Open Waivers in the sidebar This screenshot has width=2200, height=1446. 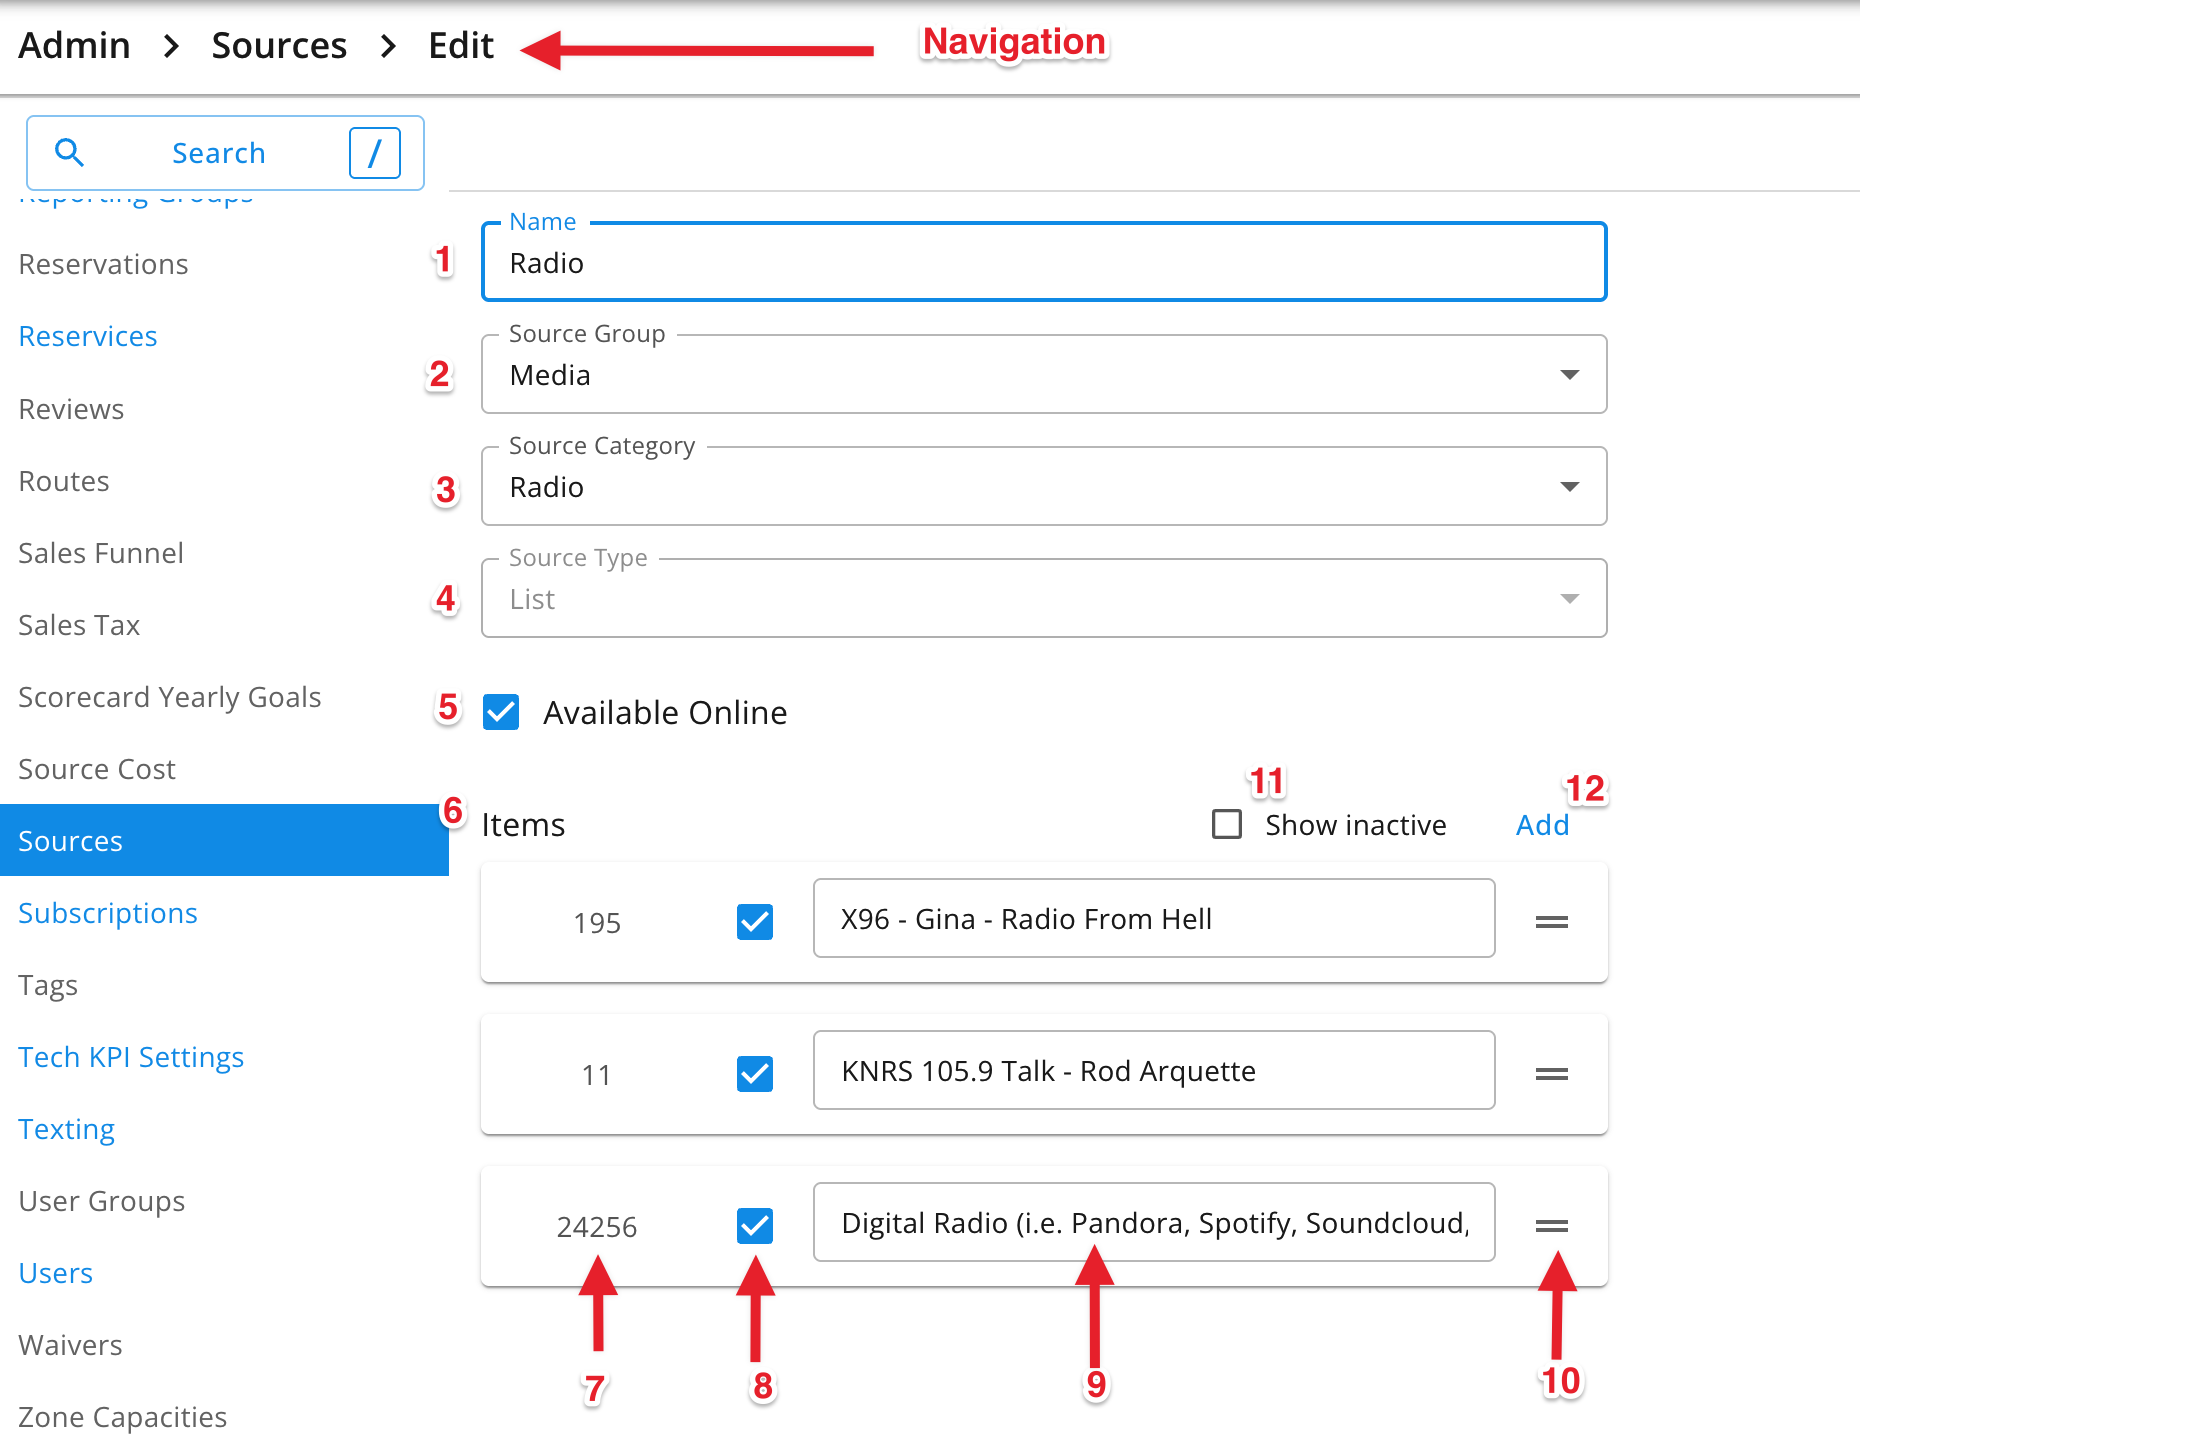click(70, 1345)
